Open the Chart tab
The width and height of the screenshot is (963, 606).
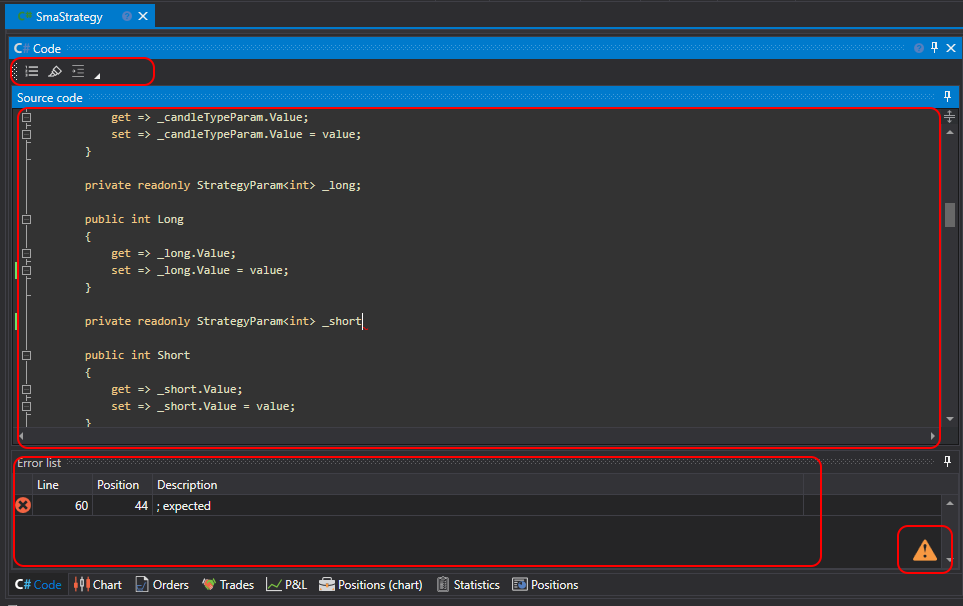pos(98,585)
